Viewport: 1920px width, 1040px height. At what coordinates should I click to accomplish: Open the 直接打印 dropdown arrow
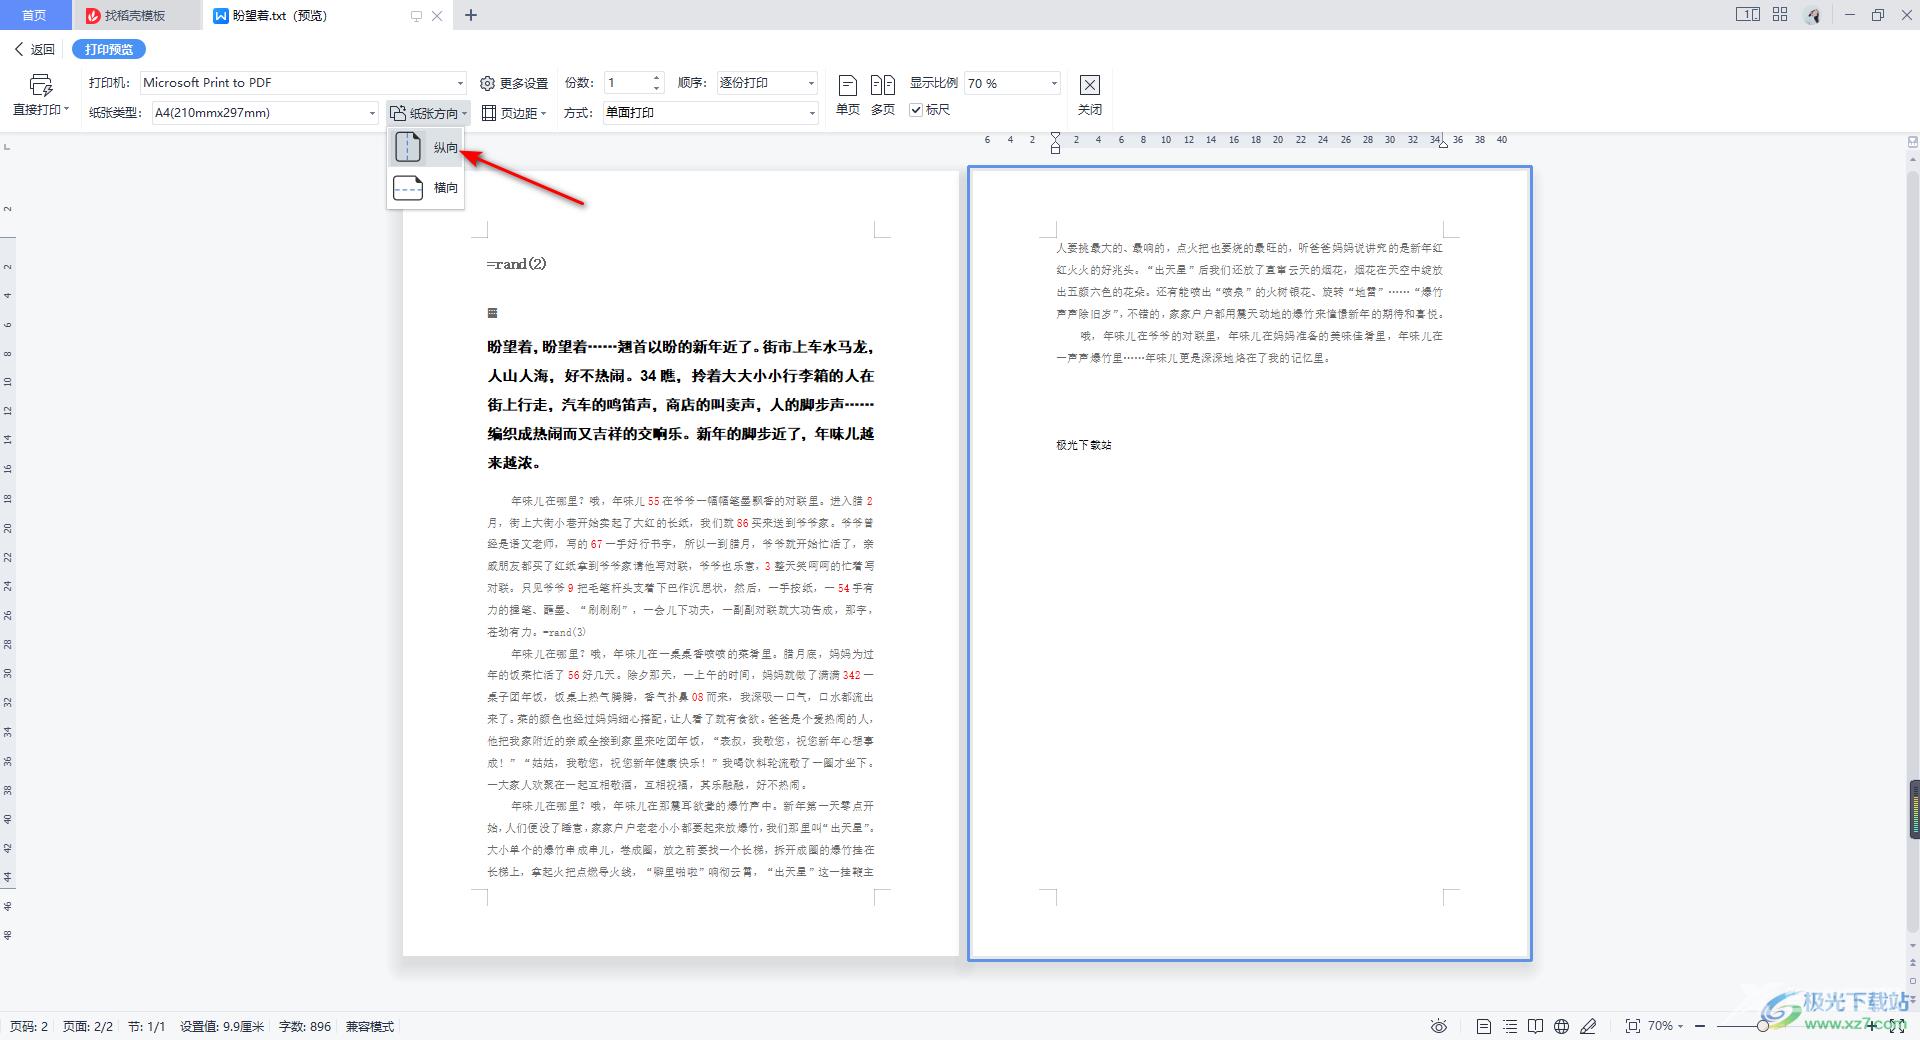(x=66, y=110)
